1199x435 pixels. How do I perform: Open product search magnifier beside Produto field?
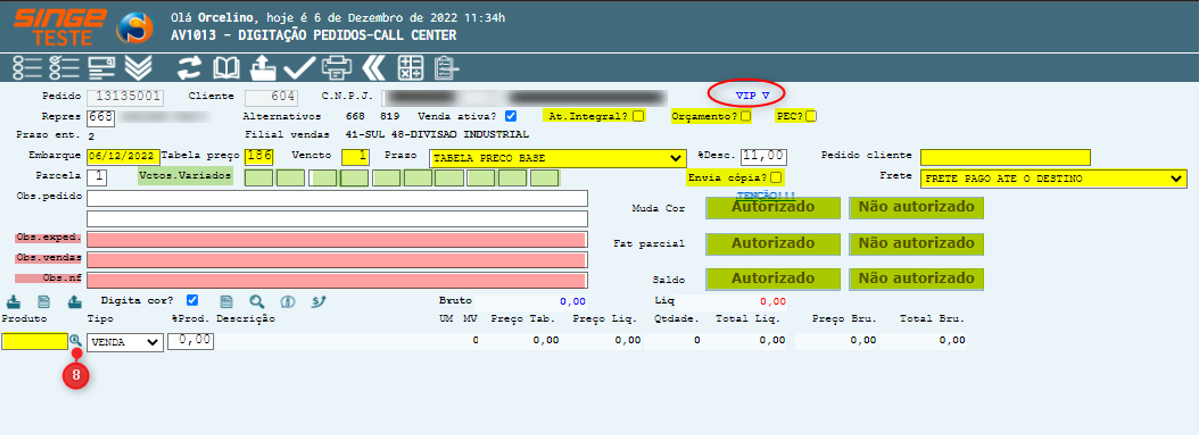76,341
